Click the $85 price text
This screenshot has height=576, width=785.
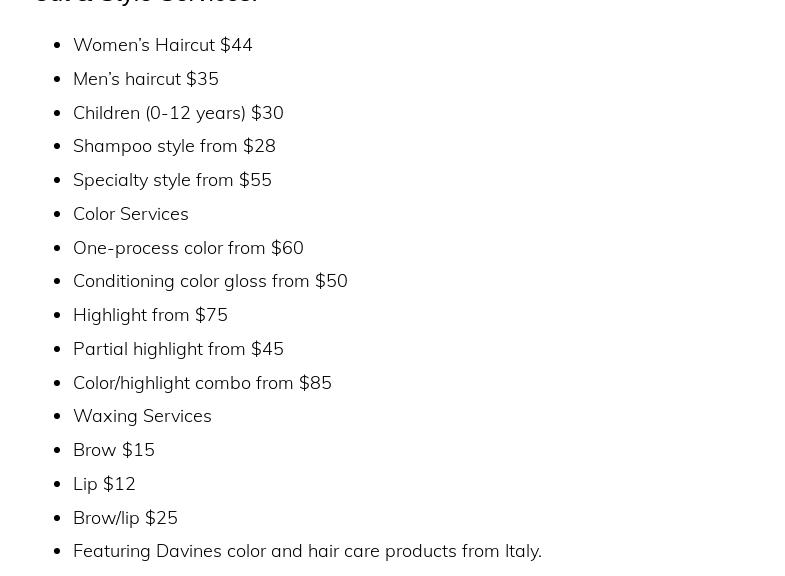tap(315, 382)
